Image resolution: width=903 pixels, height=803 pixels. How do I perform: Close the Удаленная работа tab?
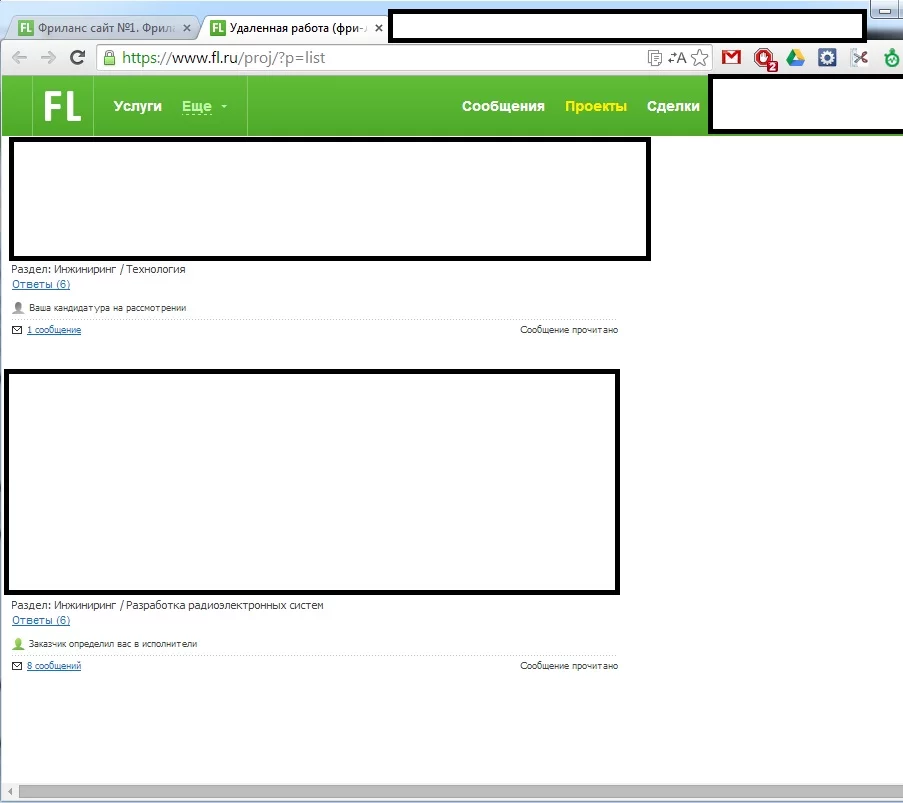[378, 28]
